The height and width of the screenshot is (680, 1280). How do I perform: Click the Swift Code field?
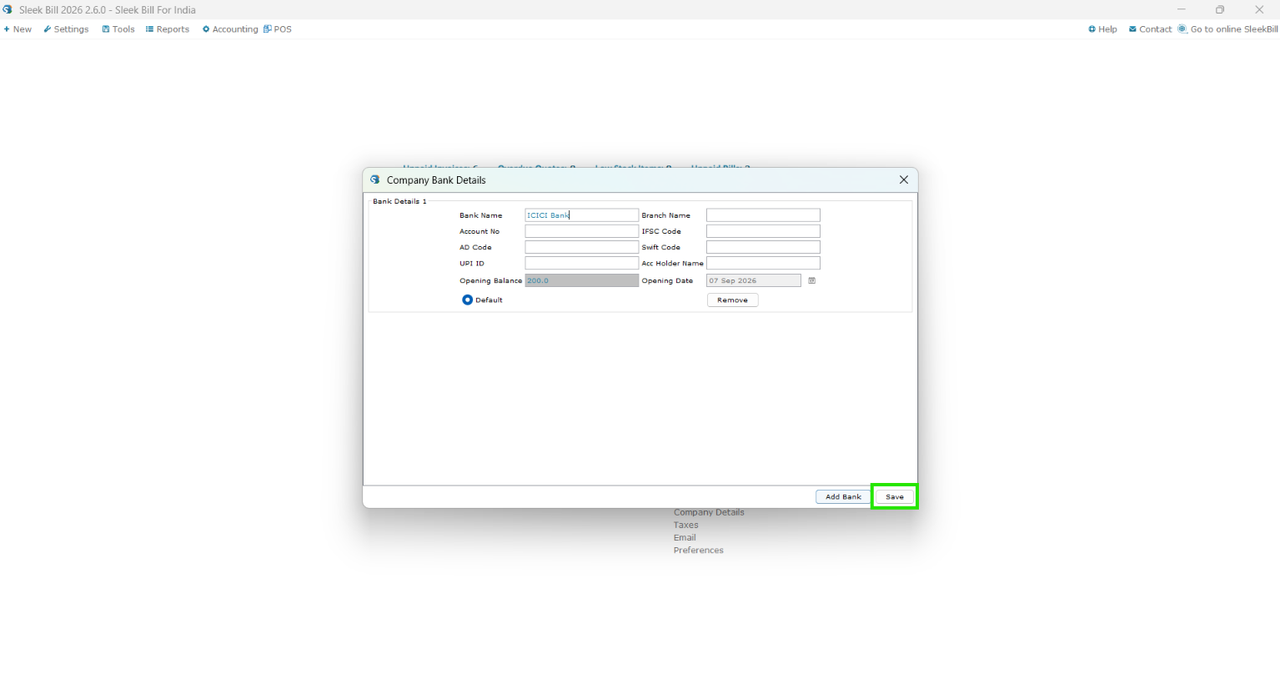[x=763, y=247]
